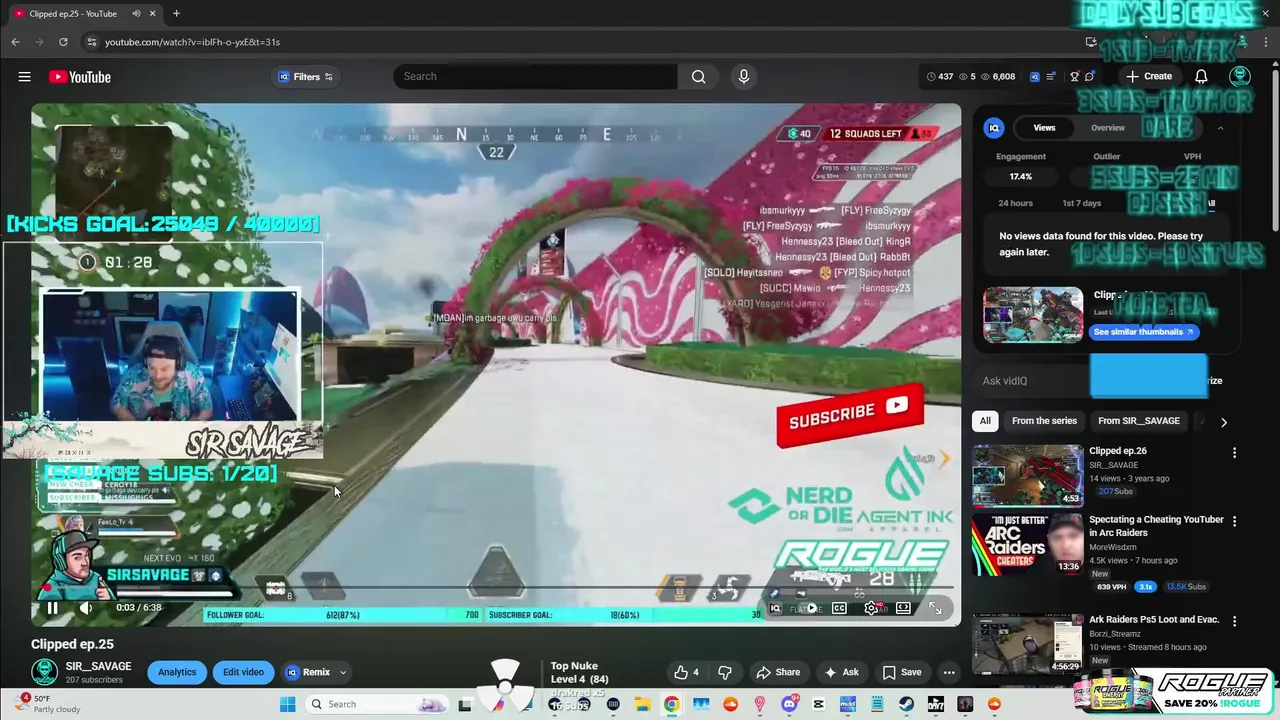The height and width of the screenshot is (720, 1280).
Task: Collapse the vidIQ panel chevron
Action: (1220, 128)
